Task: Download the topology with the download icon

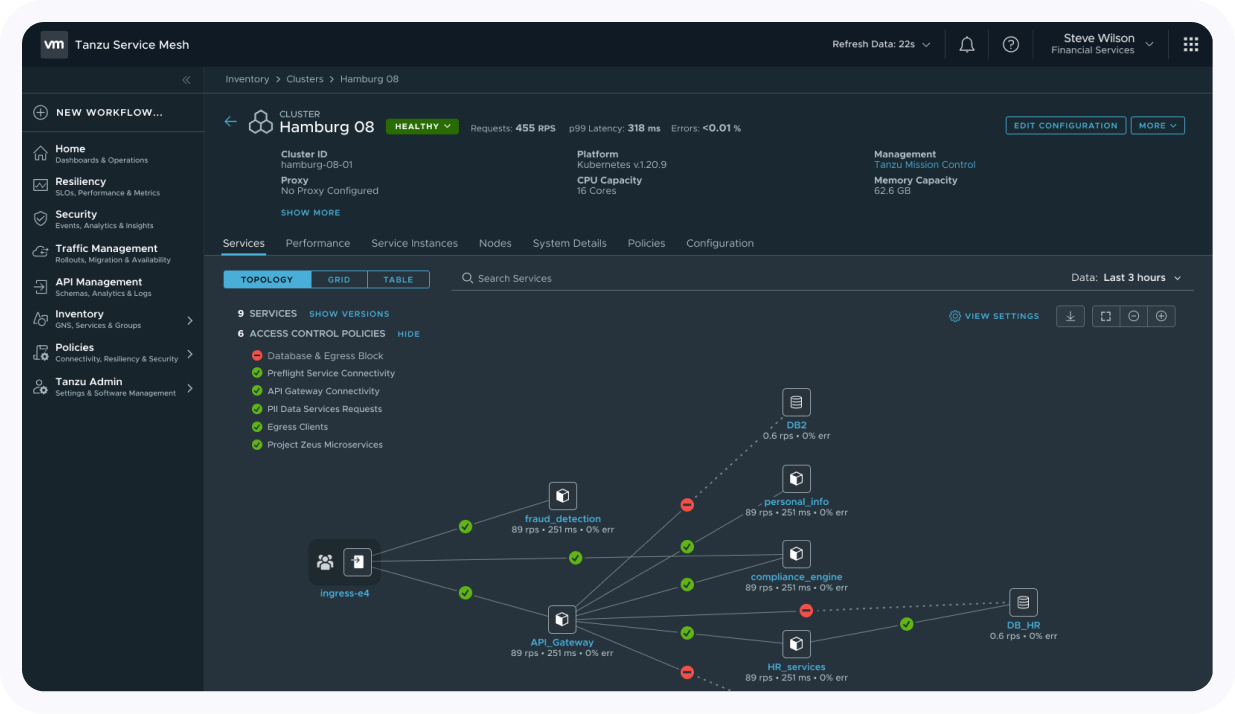Action: click(1070, 316)
